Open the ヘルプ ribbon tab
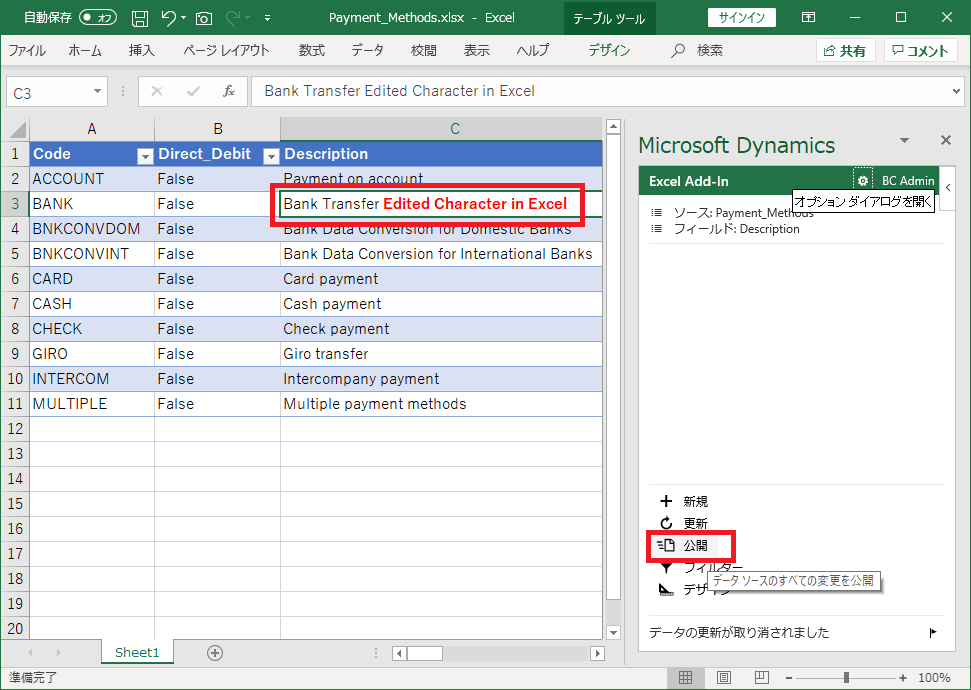The image size is (971, 690). click(x=533, y=50)
